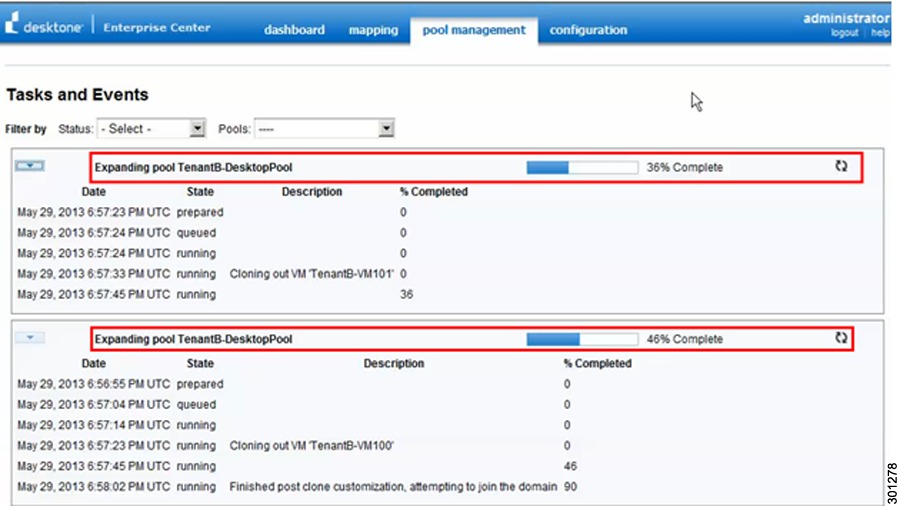900x506 pixels.
Task: Select 'May 29, 2013 6:57:04 PM UTC' date cell
Action: pos(94,404)
